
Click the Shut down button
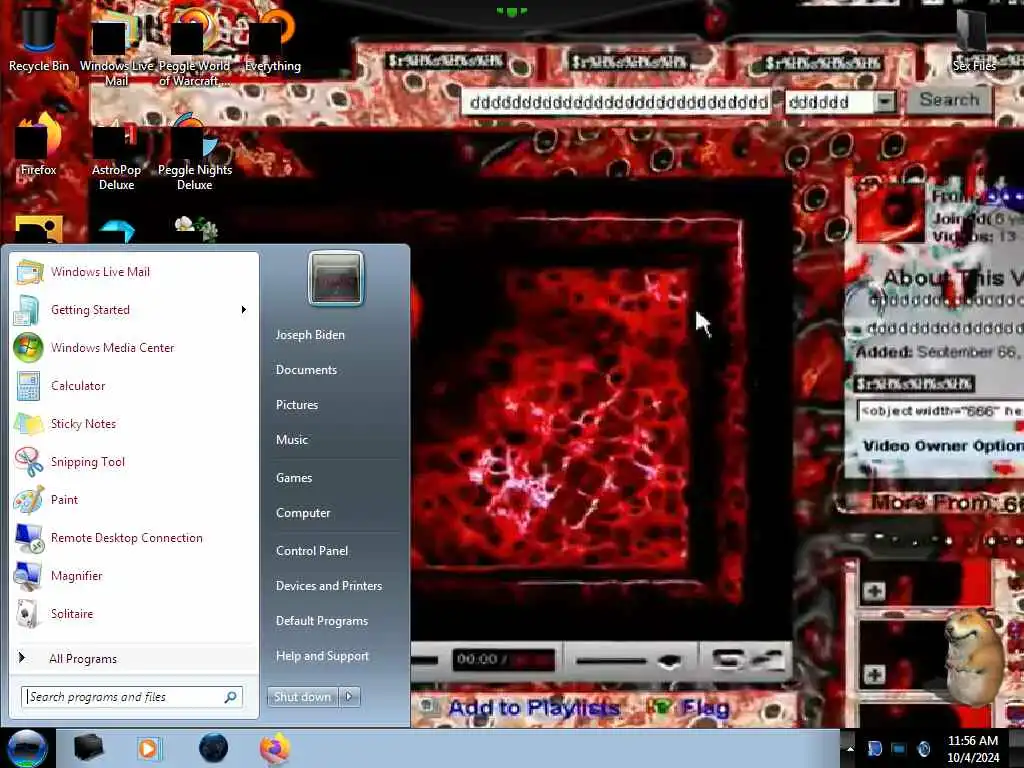(303, 697)
